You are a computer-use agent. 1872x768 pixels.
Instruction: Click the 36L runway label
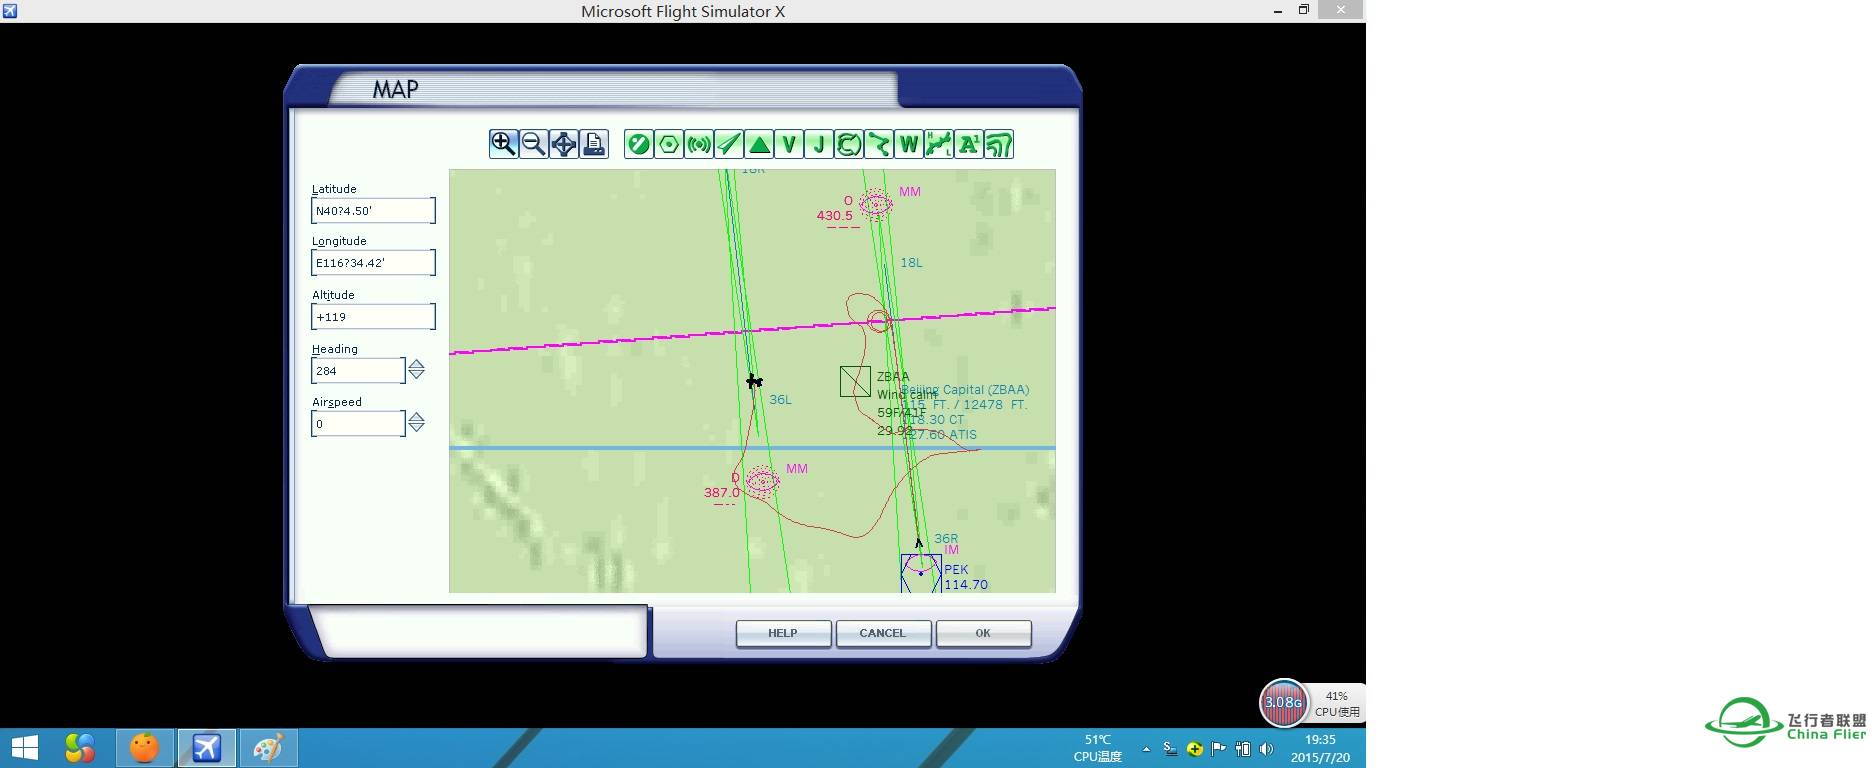point(780,399)
